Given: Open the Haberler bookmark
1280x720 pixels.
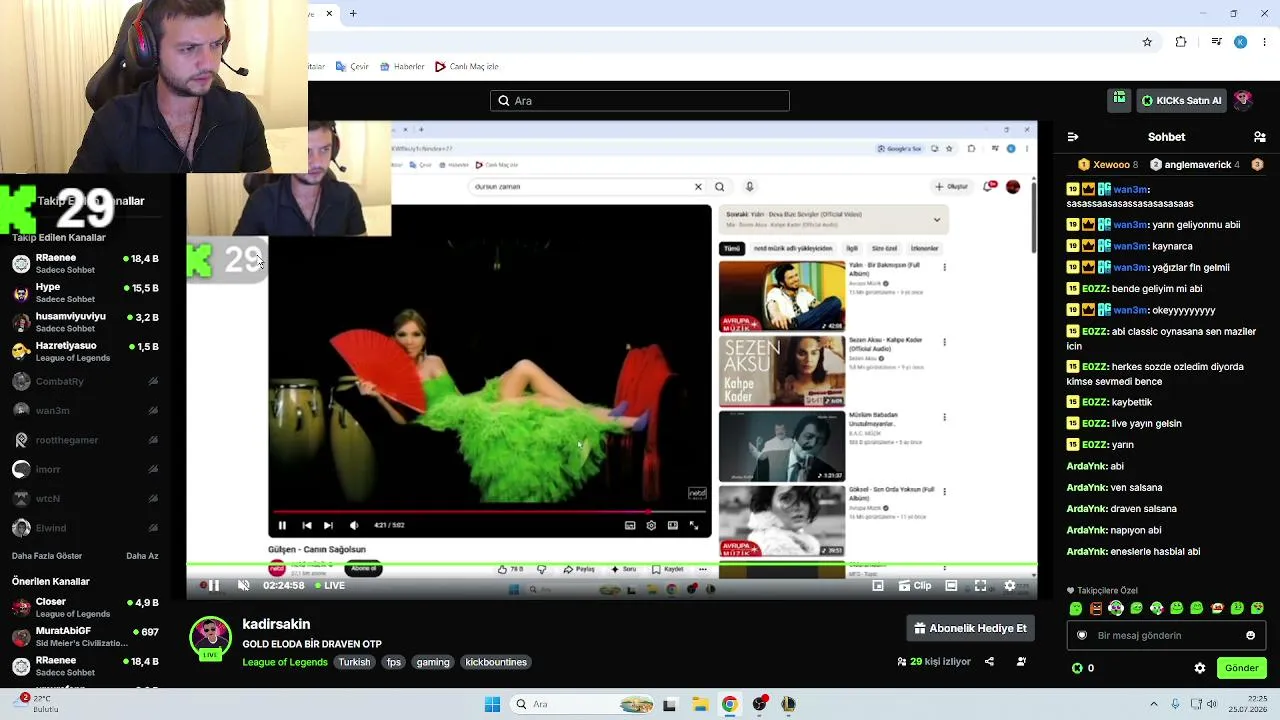Looking at the screenshot, I should click(402, 67).
